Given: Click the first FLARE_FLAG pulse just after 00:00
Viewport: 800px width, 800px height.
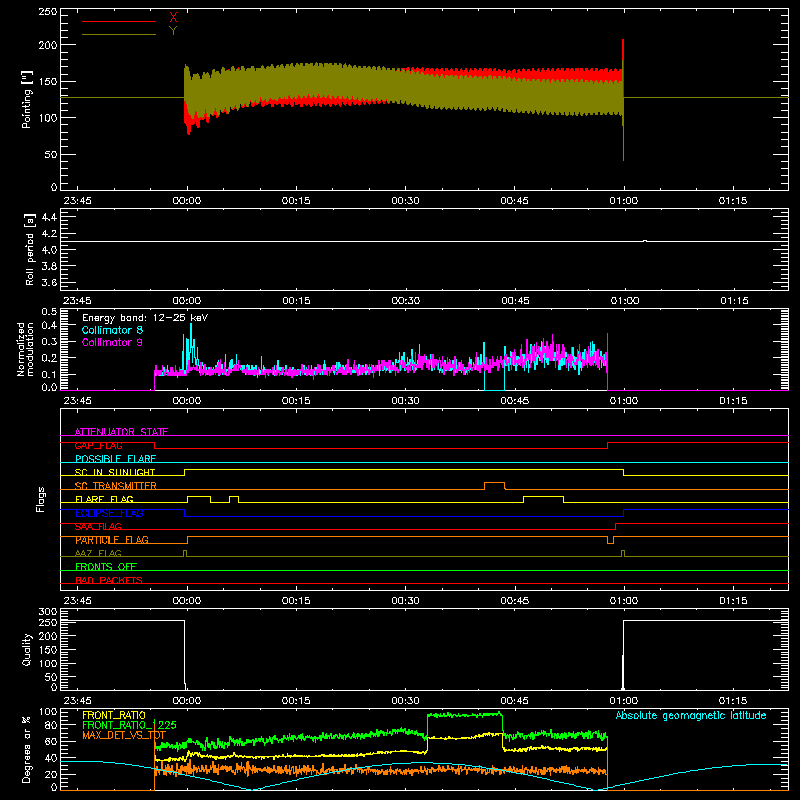Looking at the screenshot, I should 199,499.
